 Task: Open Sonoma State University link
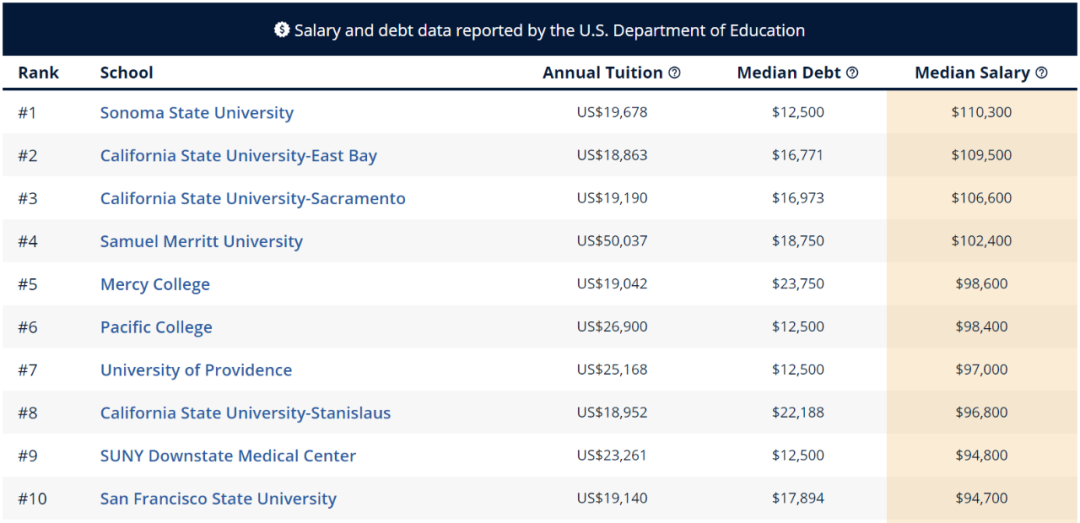197,113
